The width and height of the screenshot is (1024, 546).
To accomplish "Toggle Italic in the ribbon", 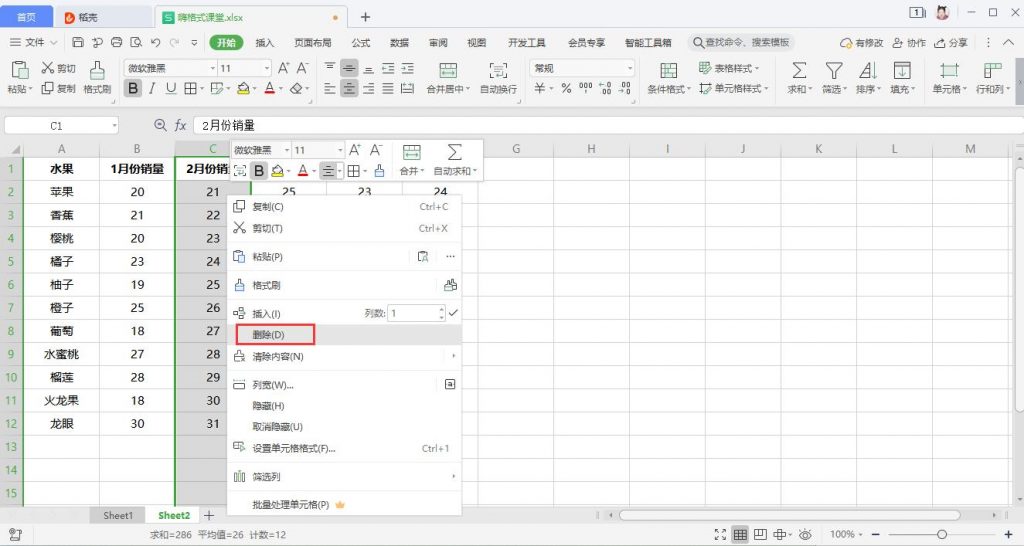I will click(152, 88).
